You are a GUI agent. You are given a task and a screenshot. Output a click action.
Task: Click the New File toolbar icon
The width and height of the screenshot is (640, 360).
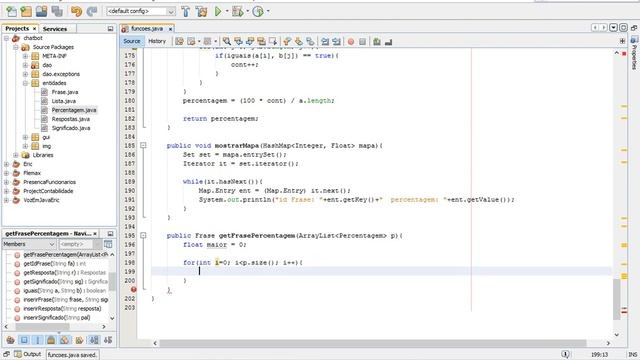(11, 11)
